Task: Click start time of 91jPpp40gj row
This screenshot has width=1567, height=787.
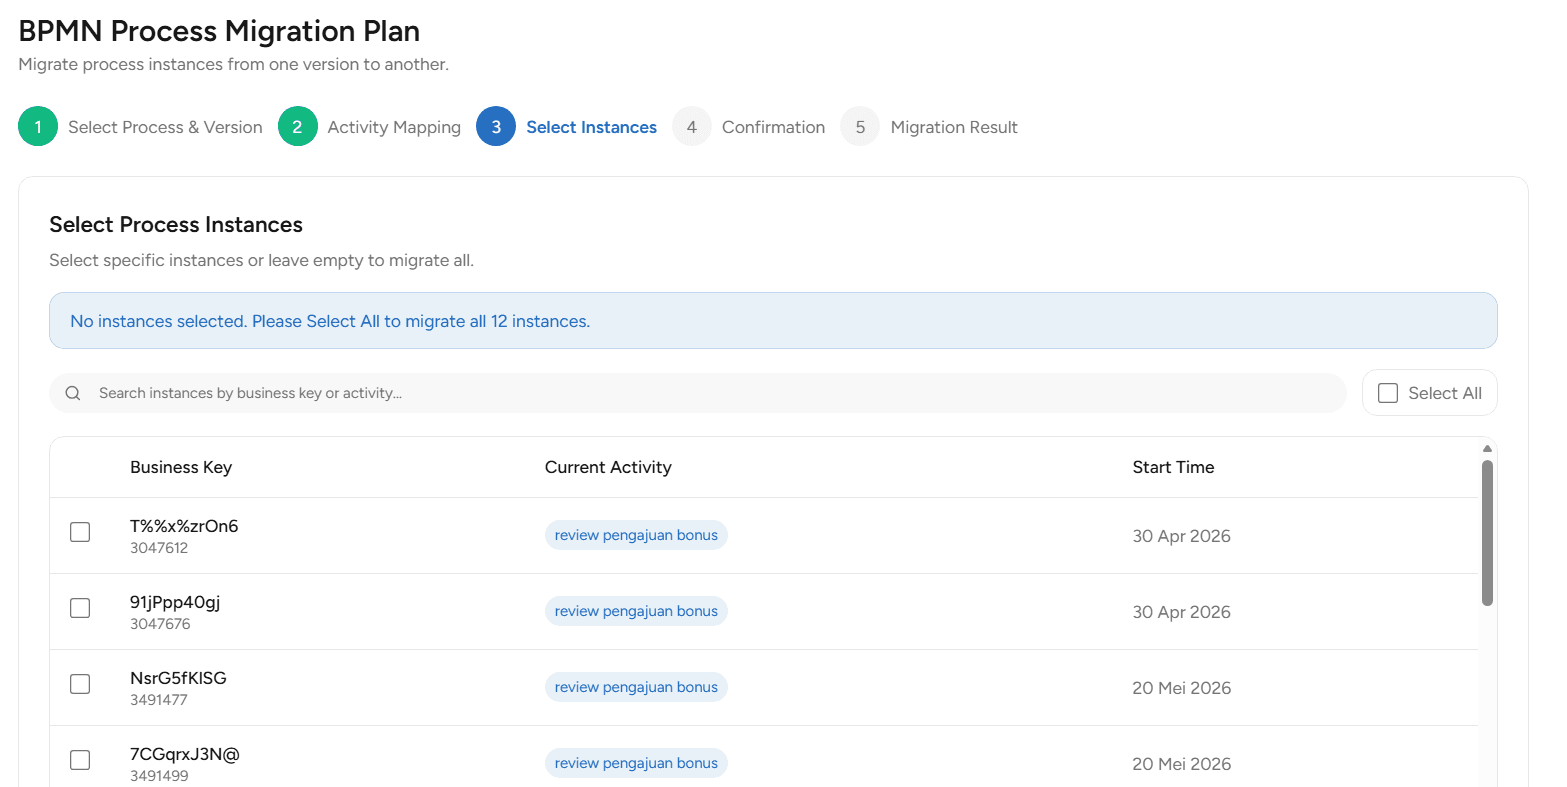Action: (1181, 612)
